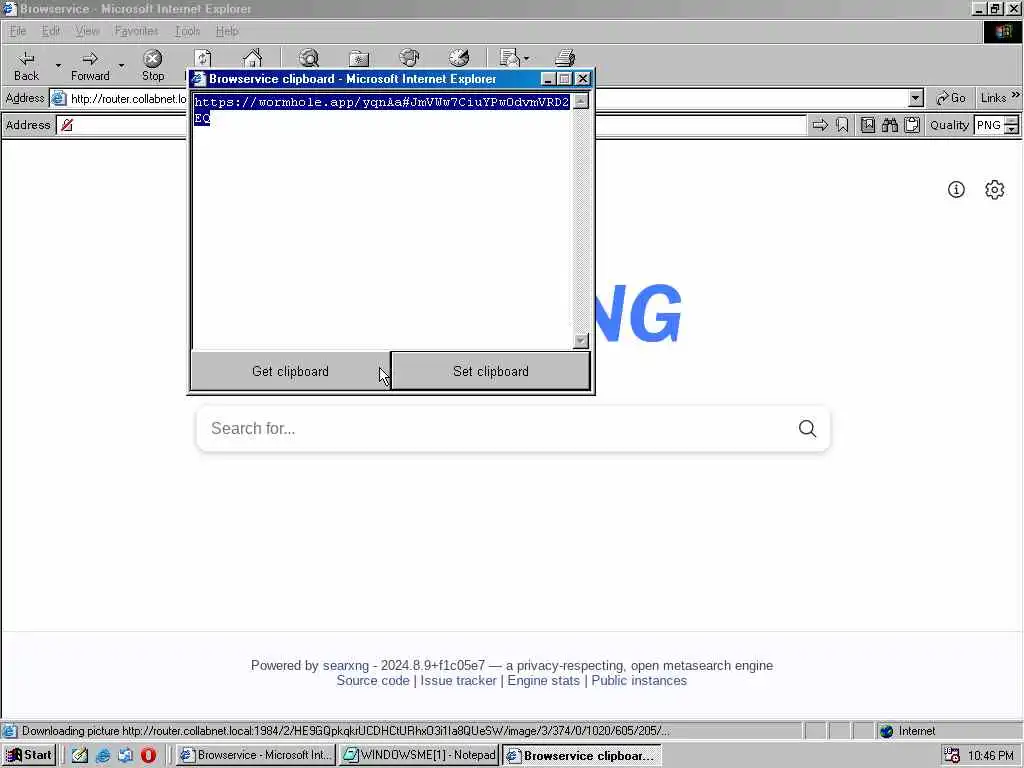Click the Browservice find binoculars icon

tap(889, 125)
